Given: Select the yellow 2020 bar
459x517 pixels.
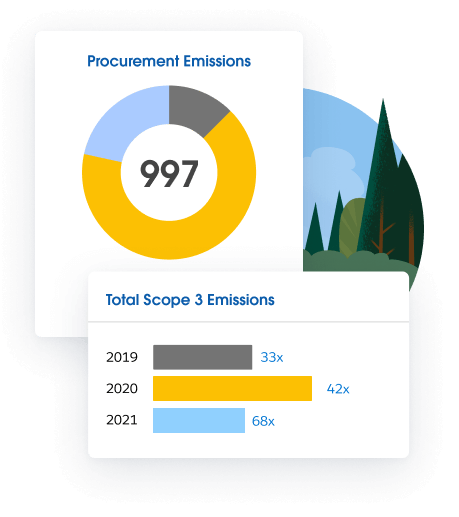Looking at the screenshot, I should point(232,388).
